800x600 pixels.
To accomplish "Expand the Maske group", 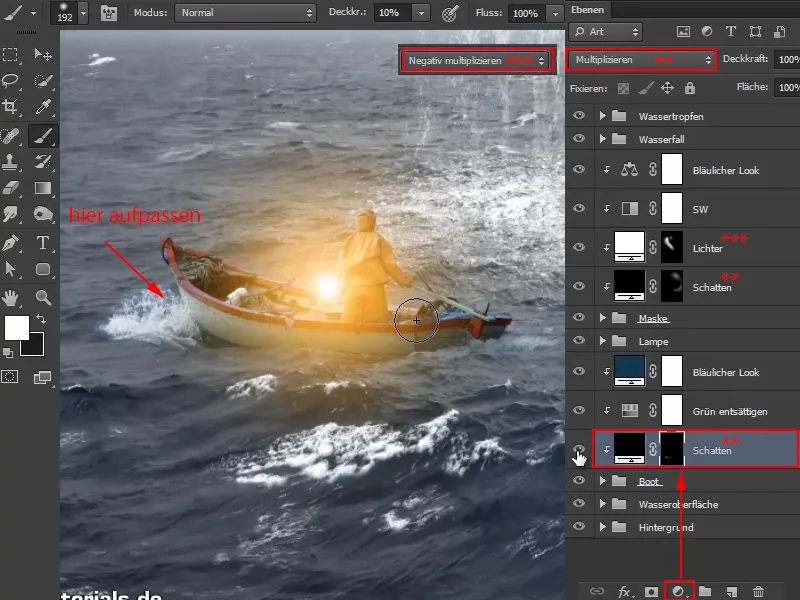I will (603, 318).
